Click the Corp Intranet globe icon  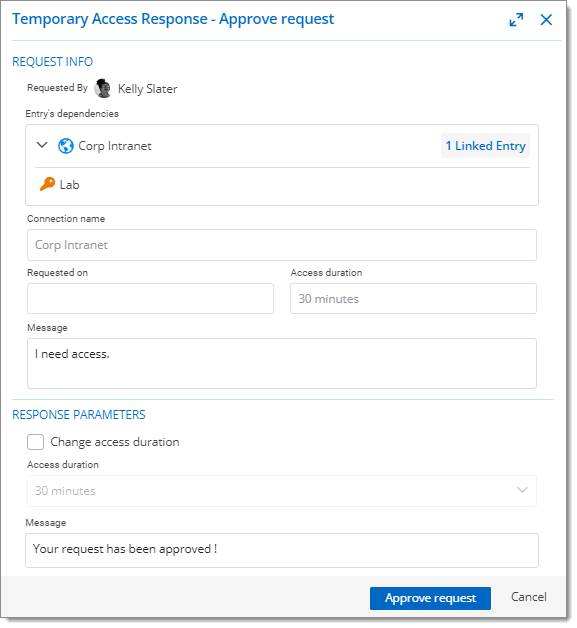pos(66,146)
